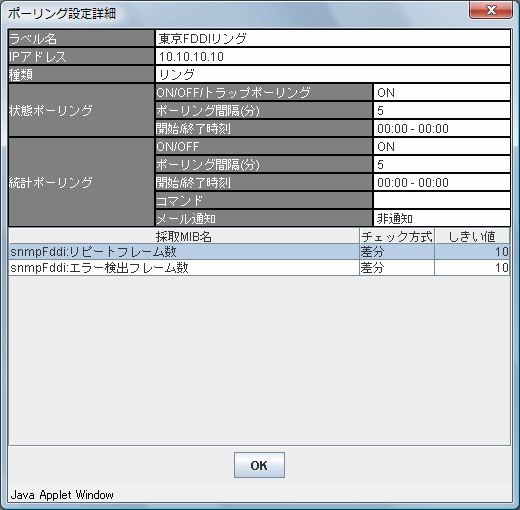Click the チェック方式 column header
The image size is (520, 510).
coord(397,236)
